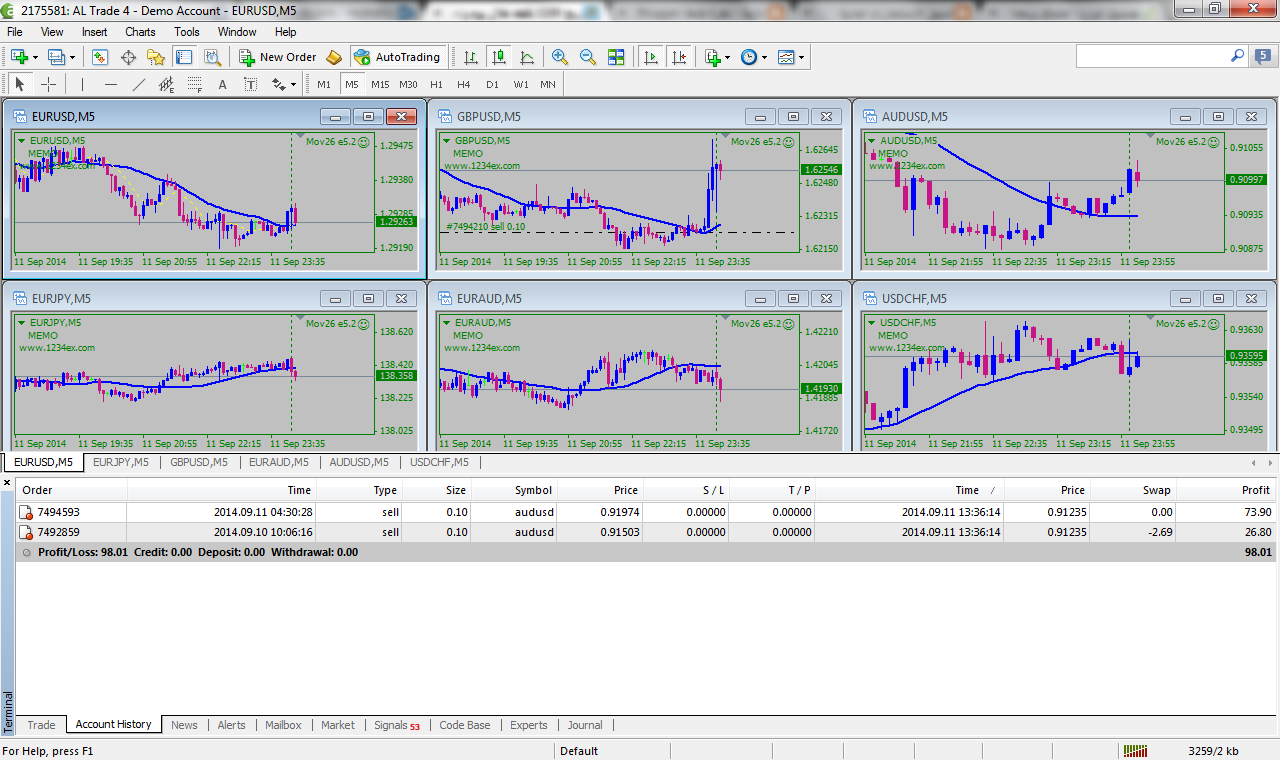Open the Signals terminal tab
The image size is (1280, 760).
coord(397,725)
